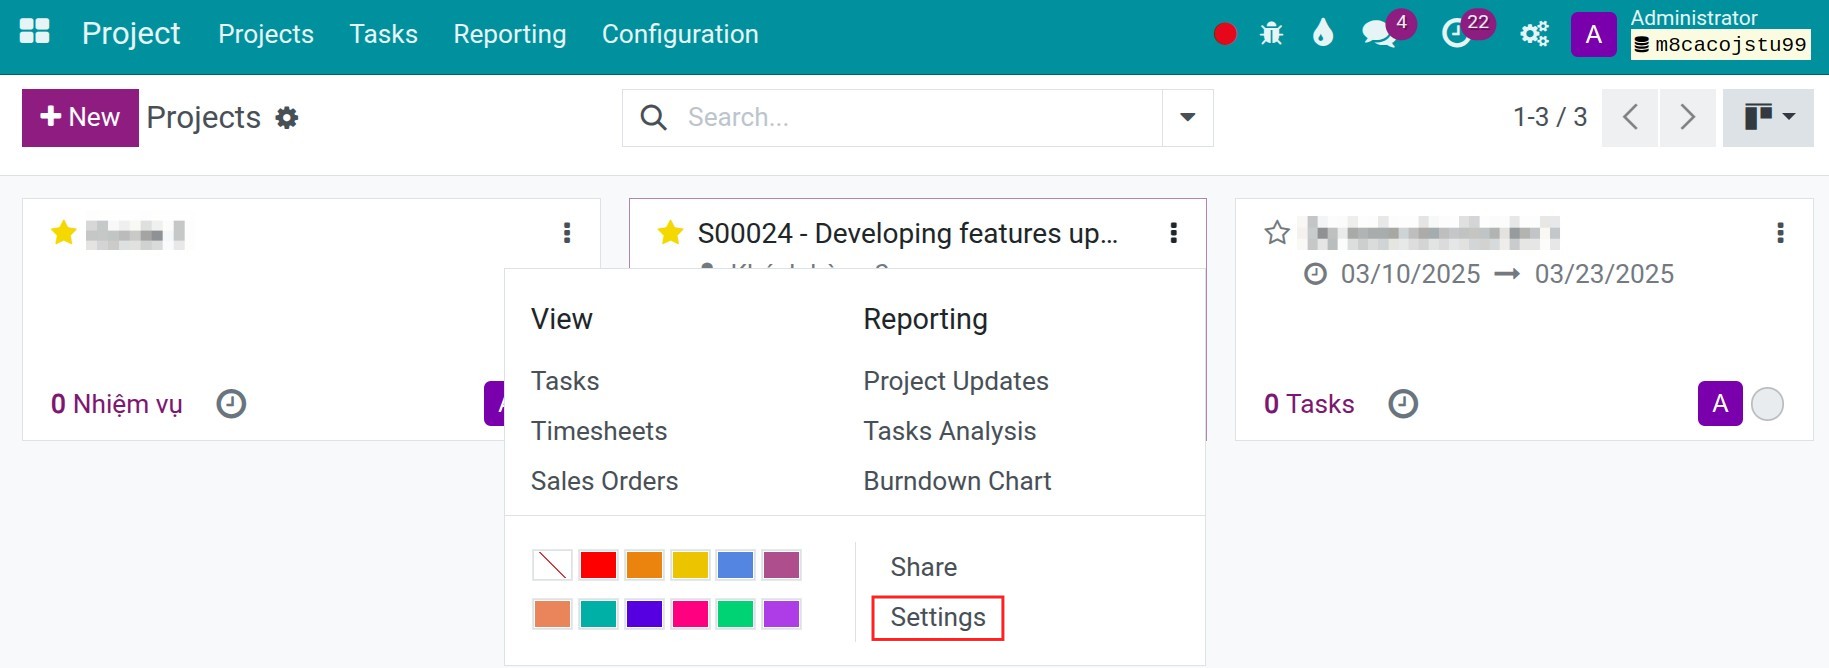
Task: Select Timesheets in the dropdown
Action: pos(599,431)
